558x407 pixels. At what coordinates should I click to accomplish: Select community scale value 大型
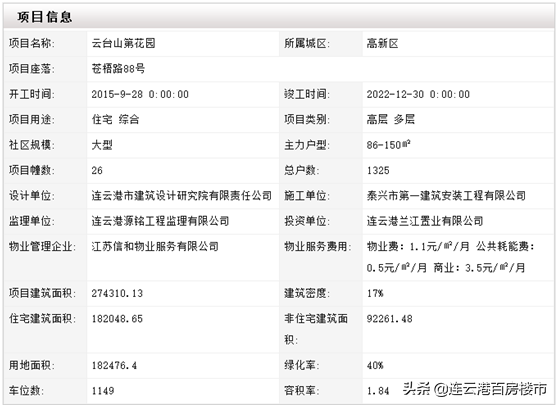(x=102, y=145)
